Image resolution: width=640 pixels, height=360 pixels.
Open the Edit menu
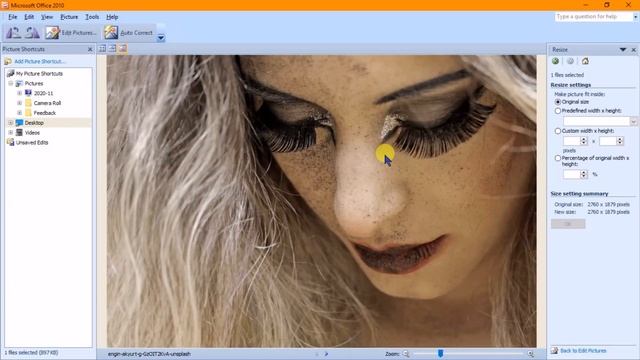29,17
